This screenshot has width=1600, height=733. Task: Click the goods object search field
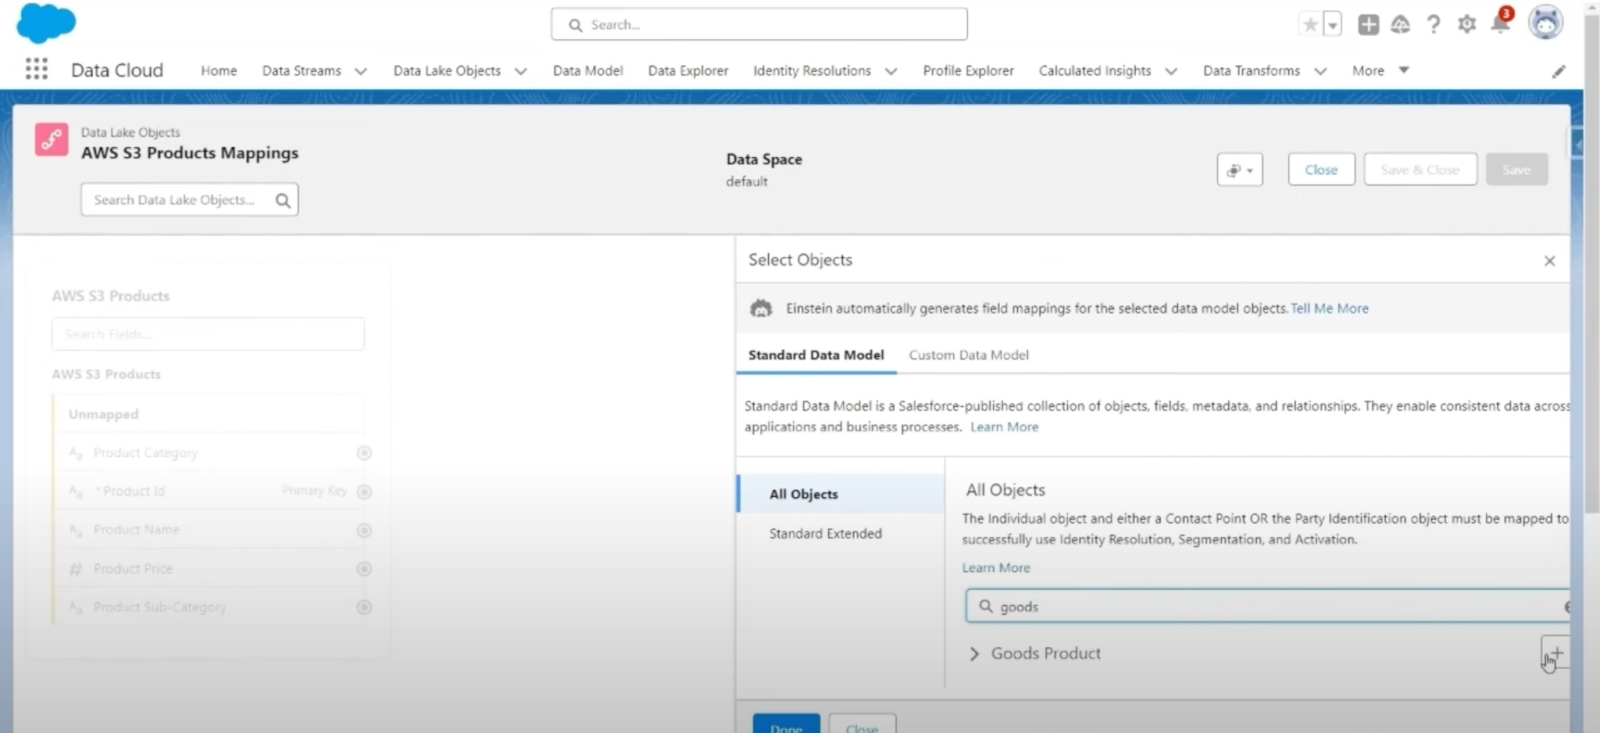[x=1267, y=606]
